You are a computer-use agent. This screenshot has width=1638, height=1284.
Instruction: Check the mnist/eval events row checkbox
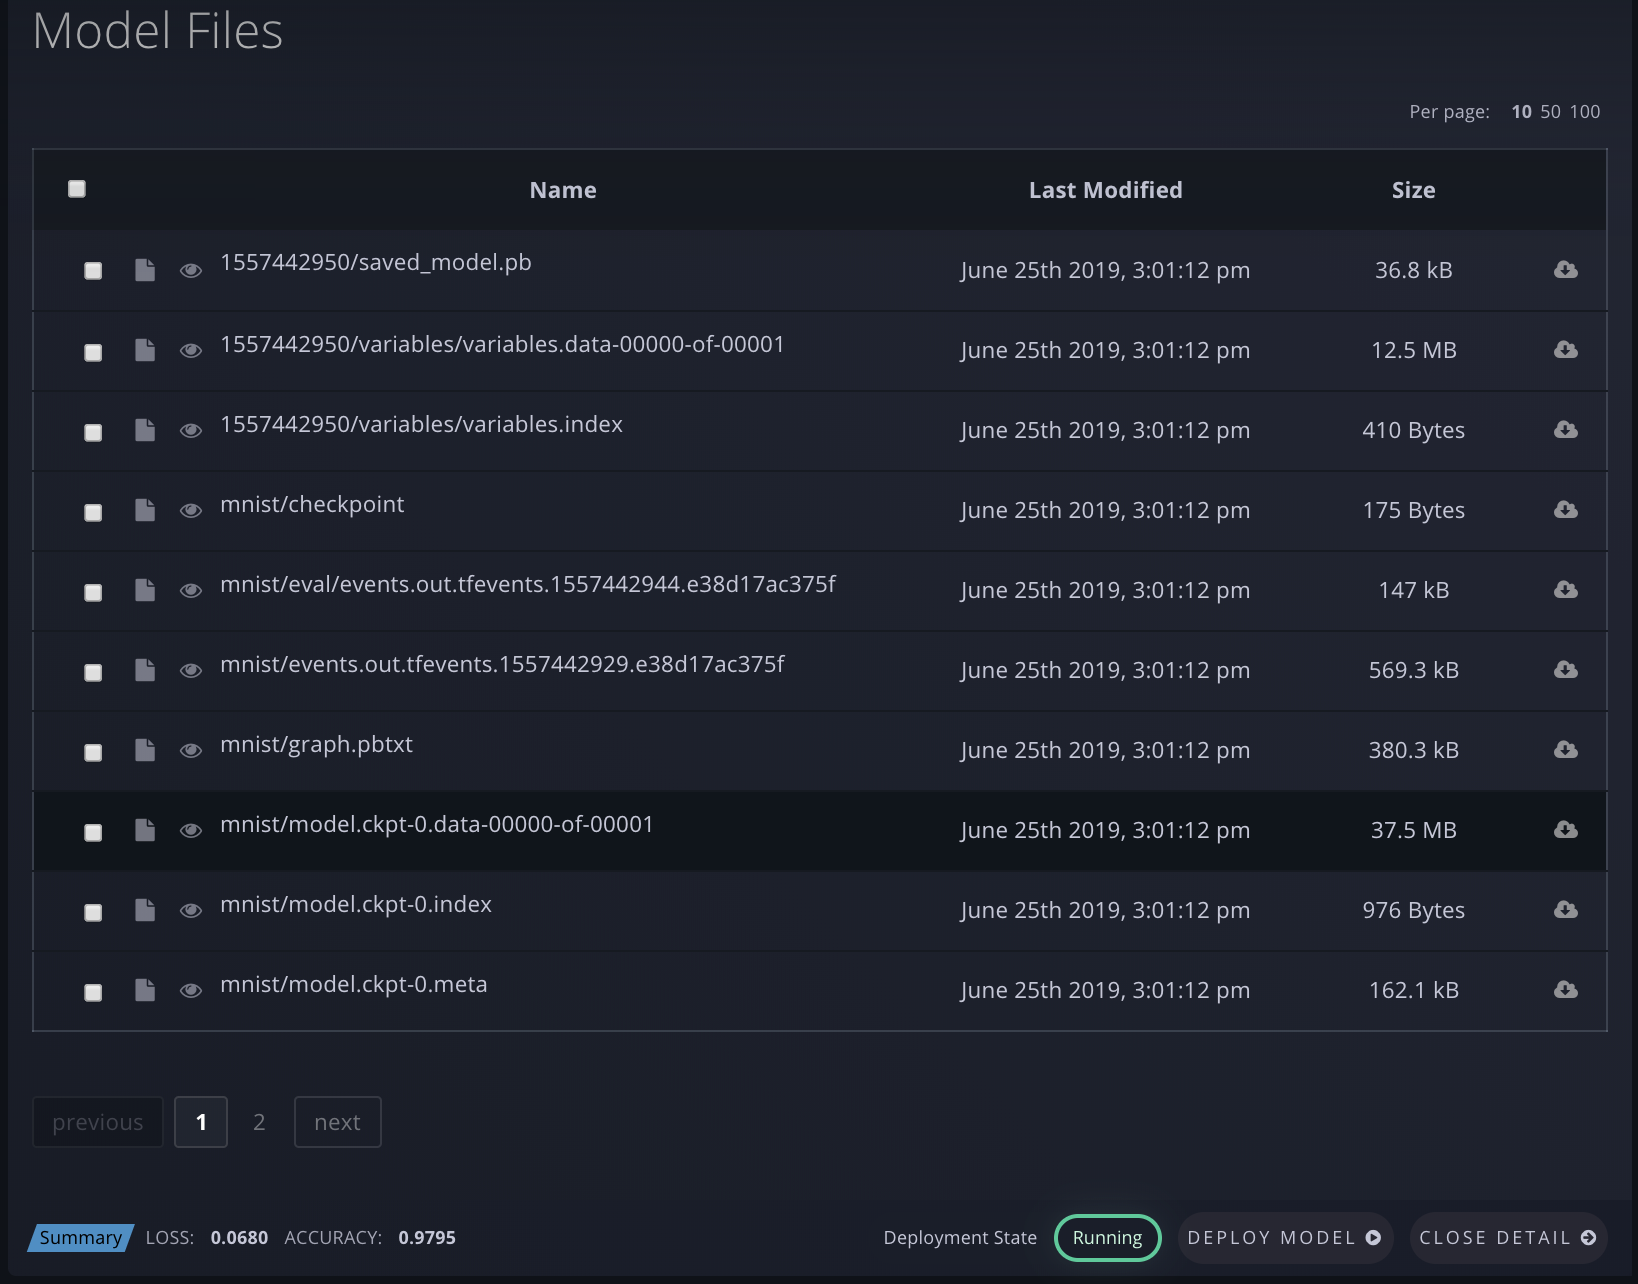(93, 592)
